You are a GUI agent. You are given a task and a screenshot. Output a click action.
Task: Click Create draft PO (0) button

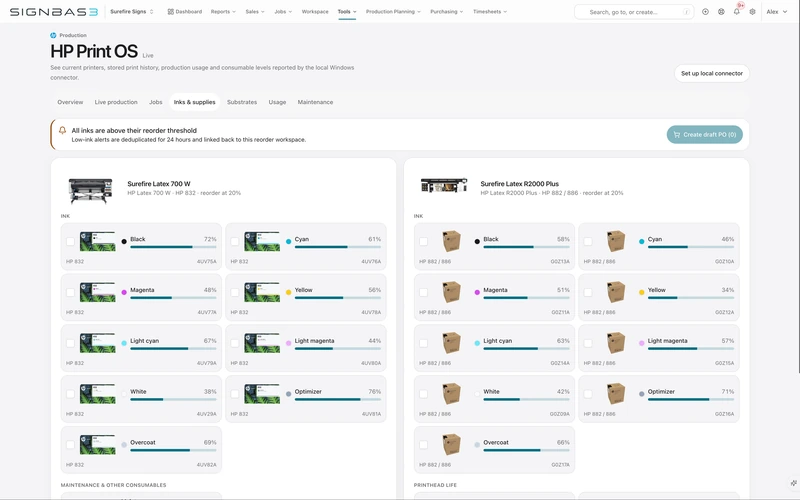[705, 135]
